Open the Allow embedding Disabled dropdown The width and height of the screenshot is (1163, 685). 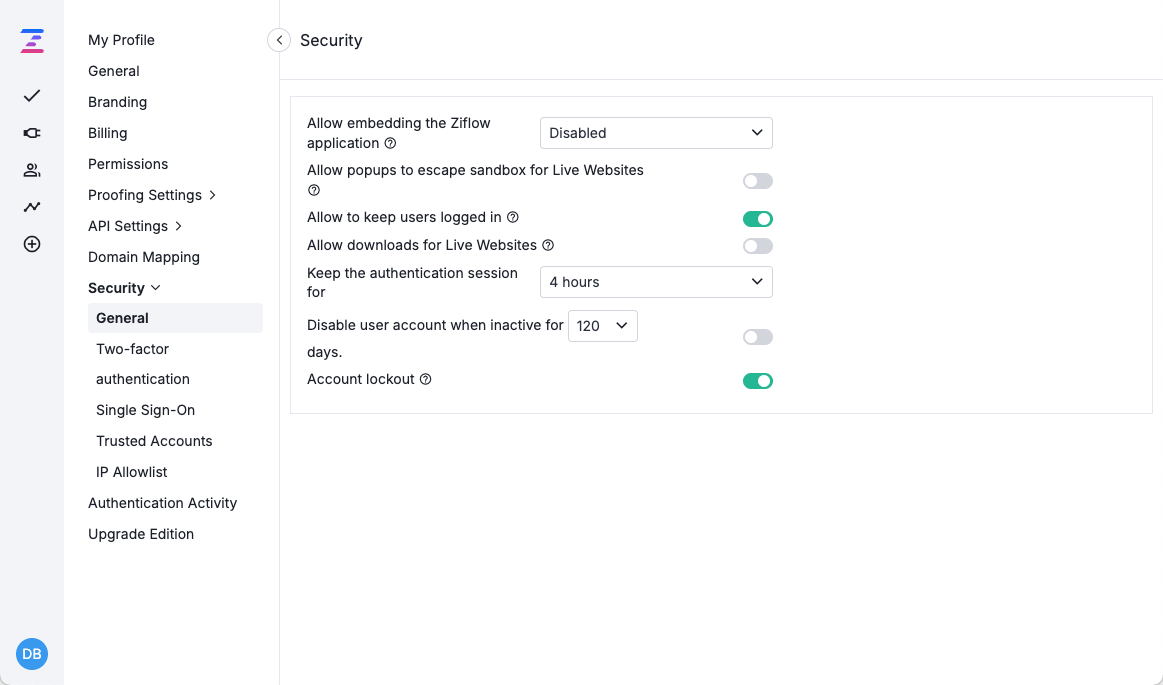coord(656,133)
